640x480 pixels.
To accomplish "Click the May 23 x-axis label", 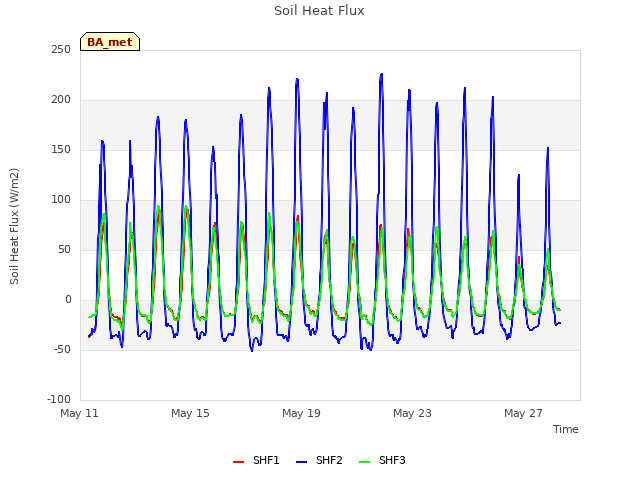I will pyautogui.click(x=412, y=413).
